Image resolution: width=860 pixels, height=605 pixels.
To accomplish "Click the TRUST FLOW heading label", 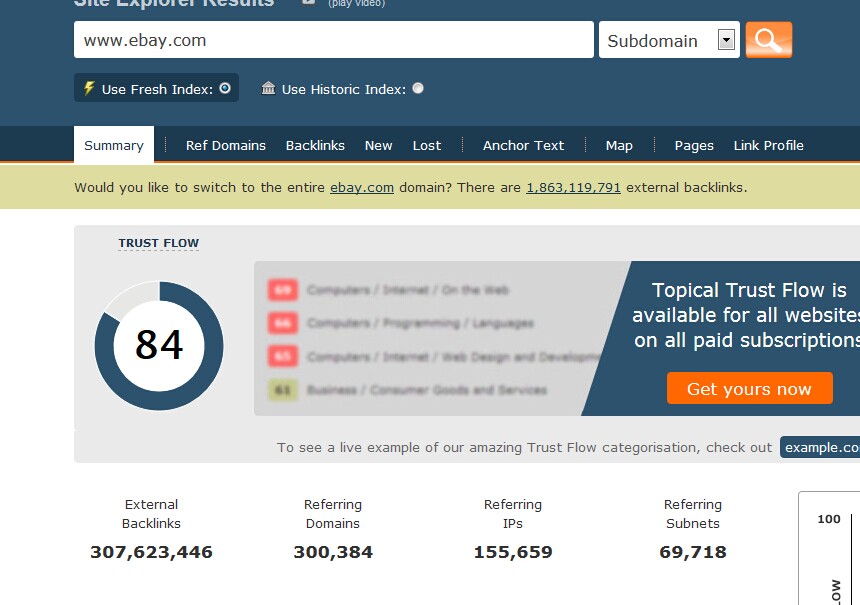I will pos(159,243).
